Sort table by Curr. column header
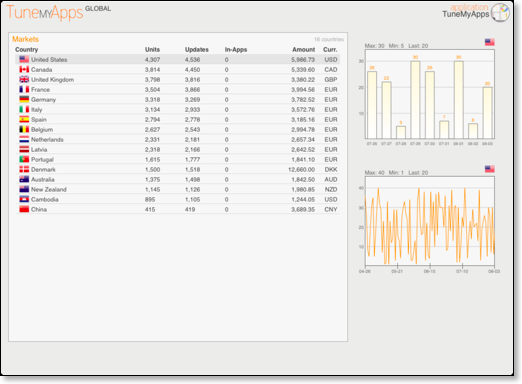 (x=330, y=50)
